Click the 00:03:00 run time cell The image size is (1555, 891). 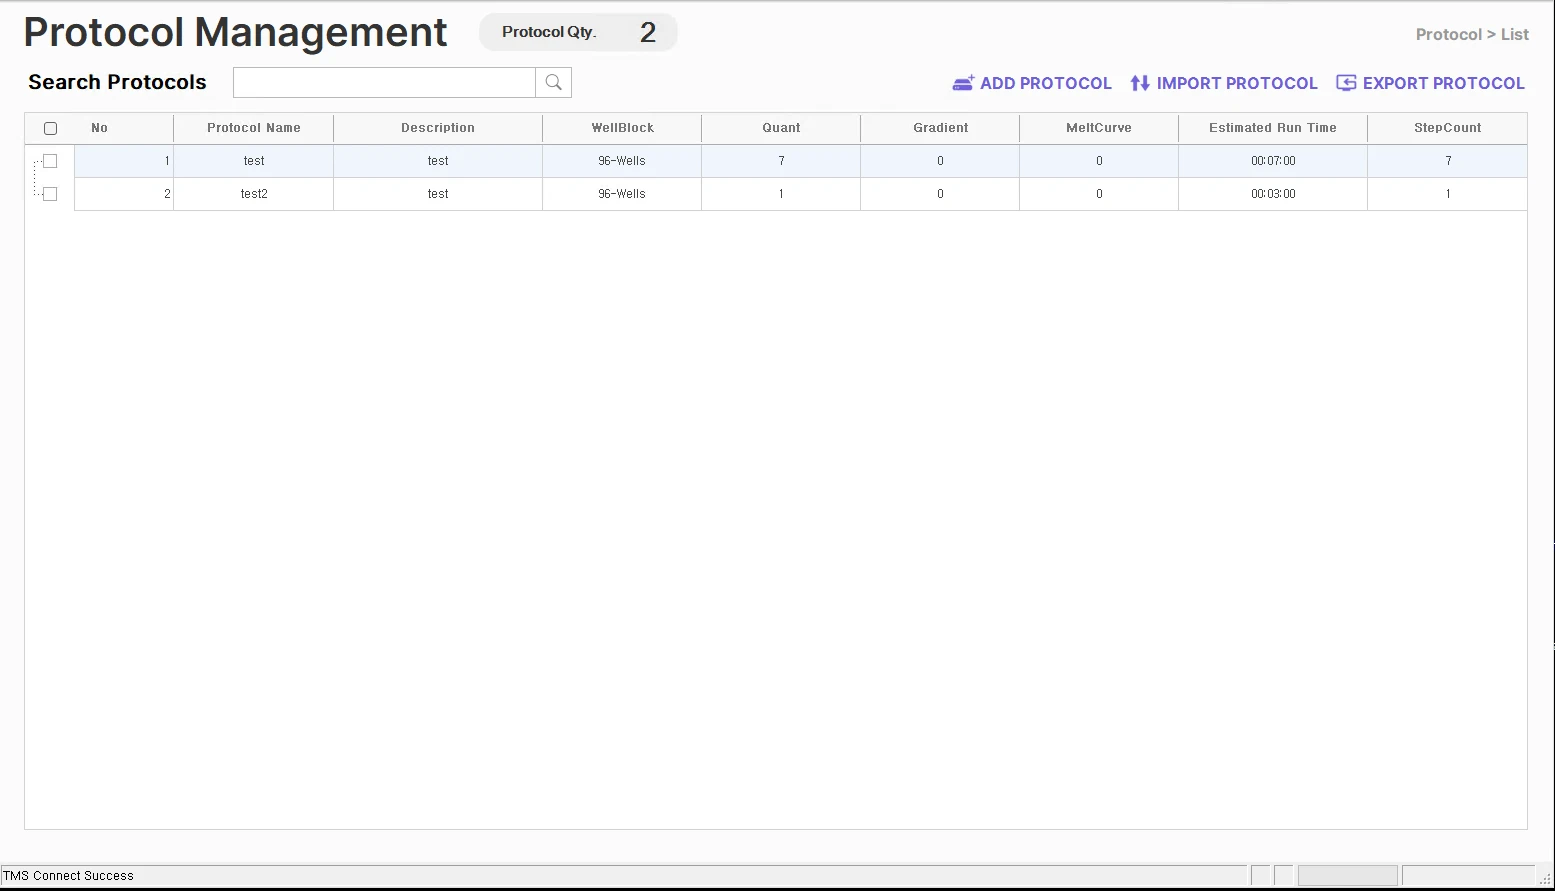[1273, 194]
